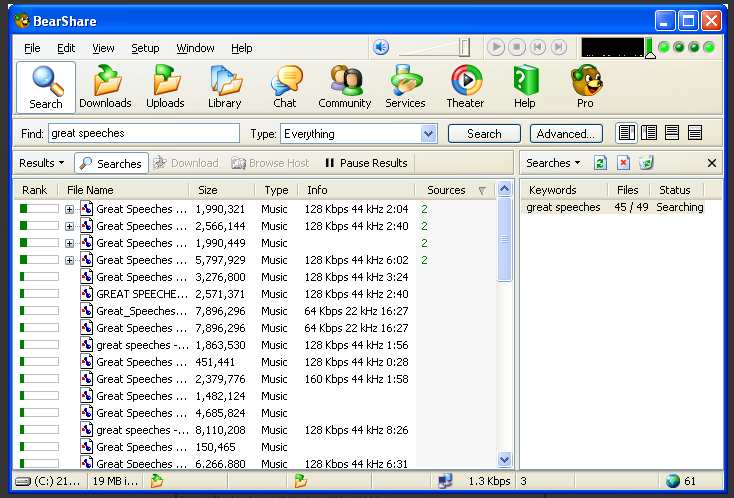Open the Uploads page

point(165,88)
